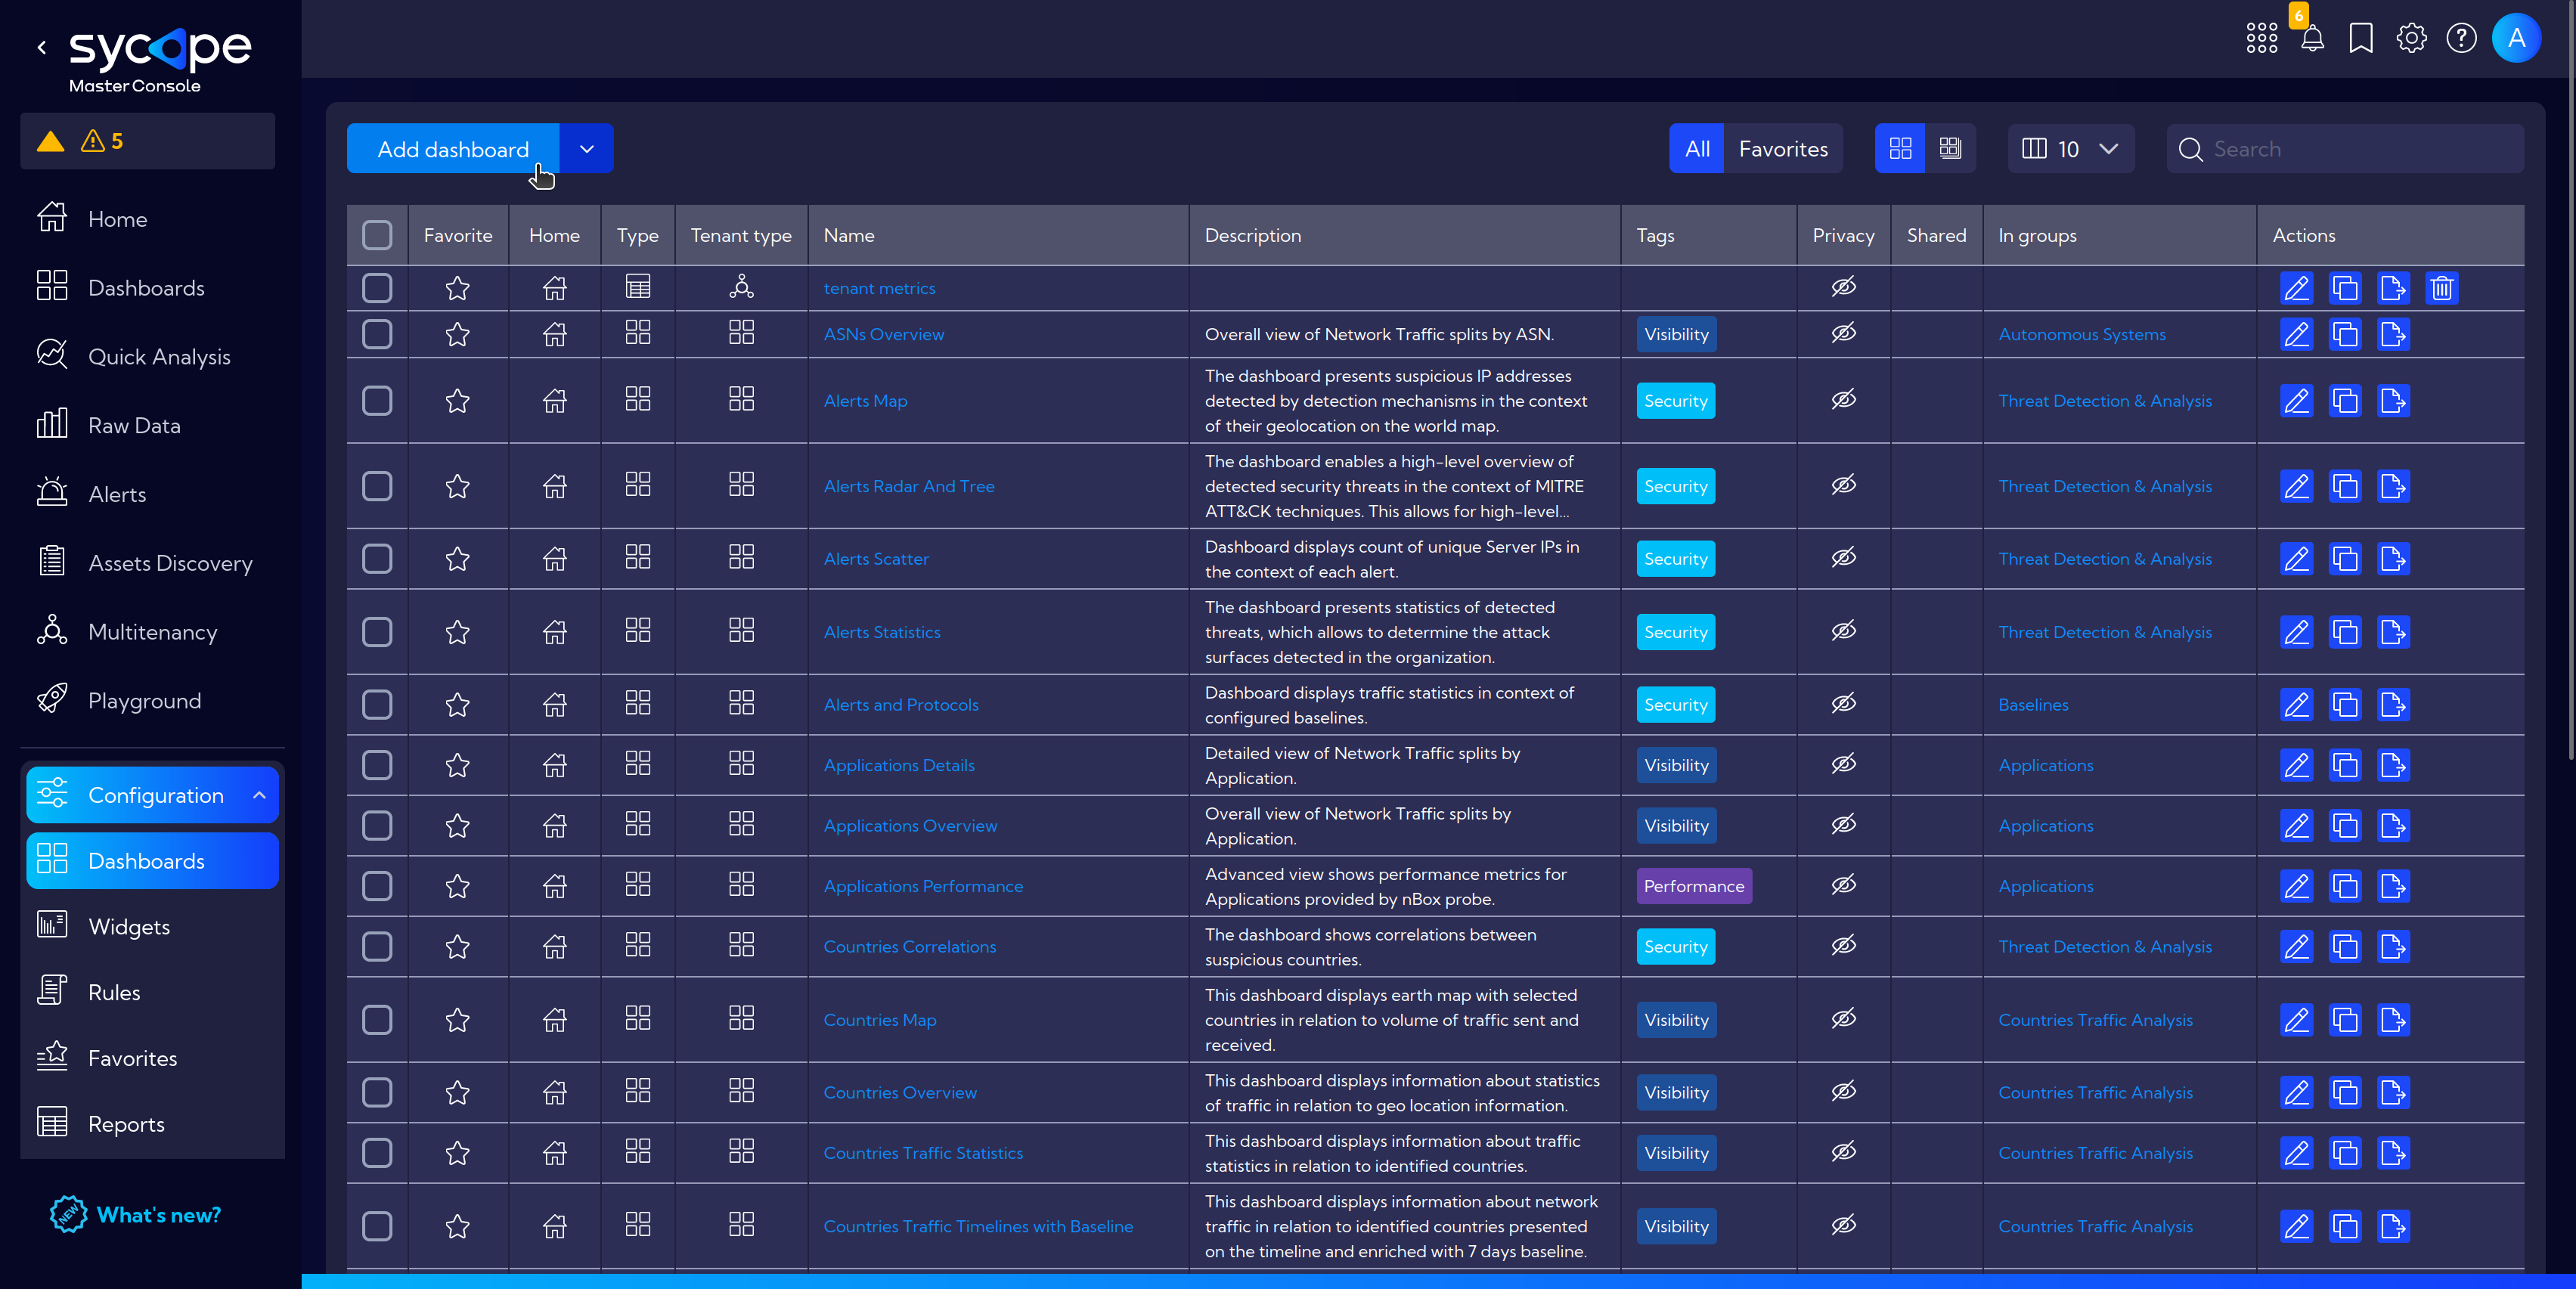Screen dimensions: 2576x1289
Task: Open settings gear icon
Action: tap(2411, 38)
